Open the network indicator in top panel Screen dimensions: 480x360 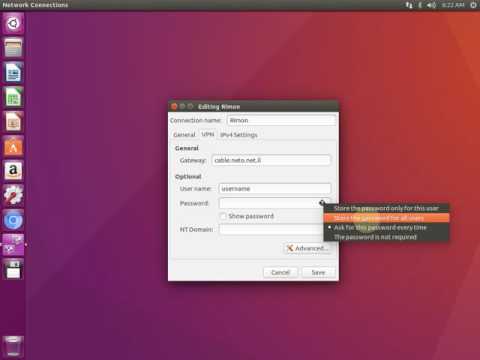click(x=409, y=5)
